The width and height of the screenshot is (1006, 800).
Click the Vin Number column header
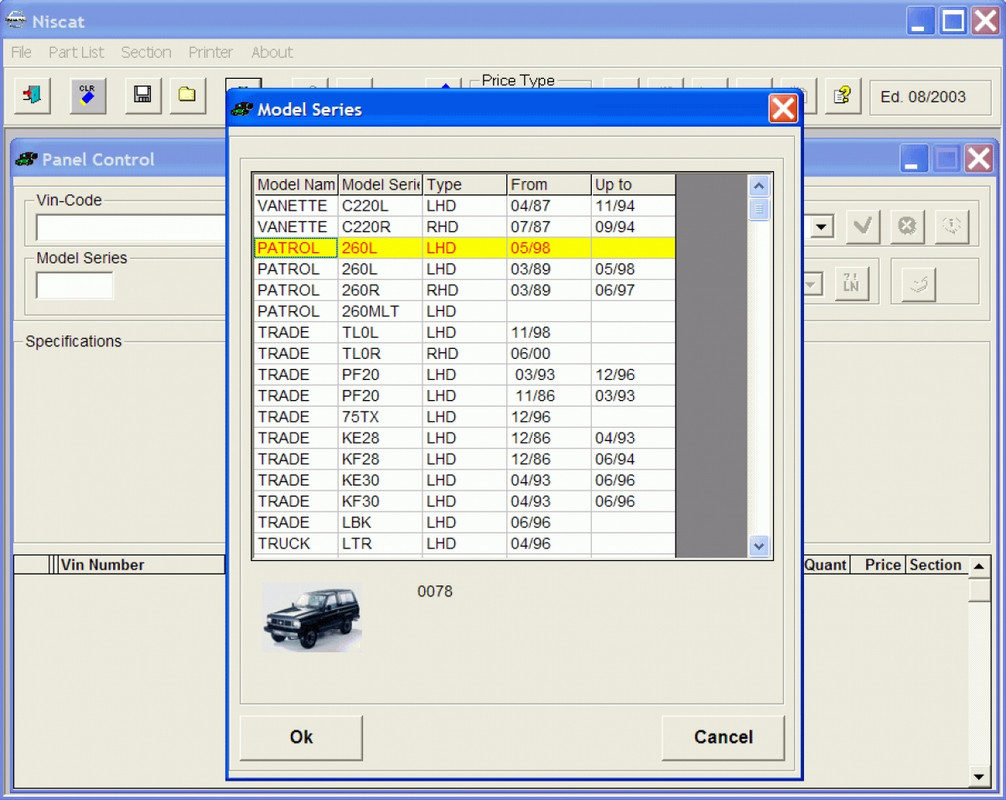pos(141,565)
